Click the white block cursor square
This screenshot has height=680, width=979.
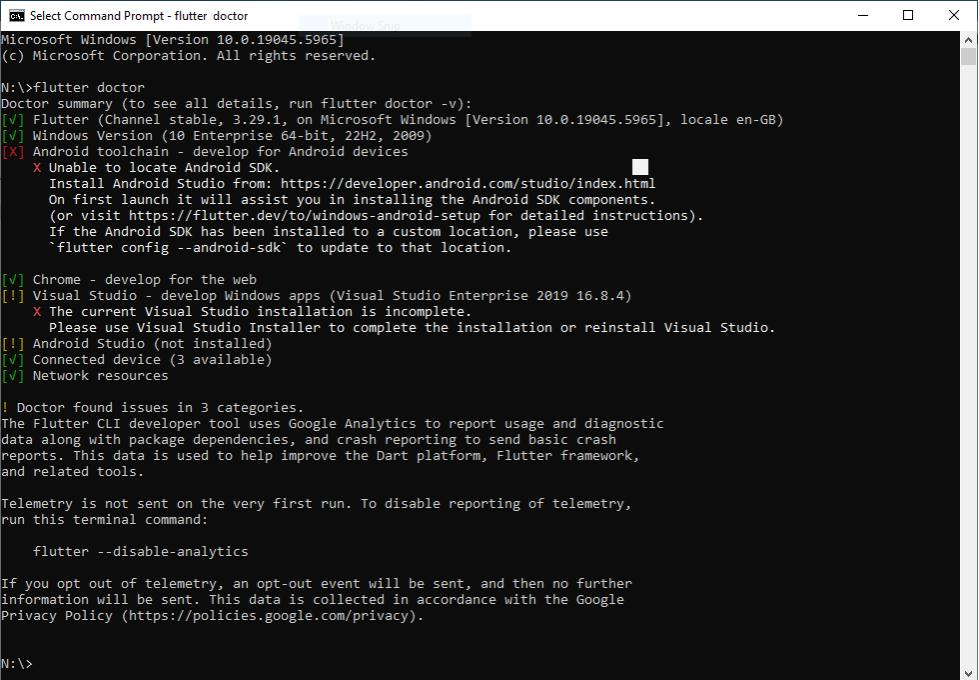pyautogui.click(x=640, y=166)
